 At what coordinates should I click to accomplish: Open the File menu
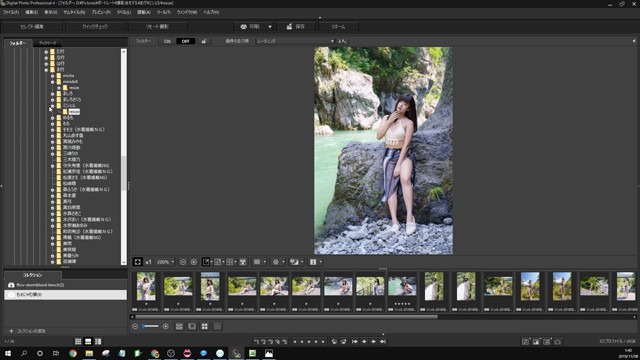pos(11,12)
